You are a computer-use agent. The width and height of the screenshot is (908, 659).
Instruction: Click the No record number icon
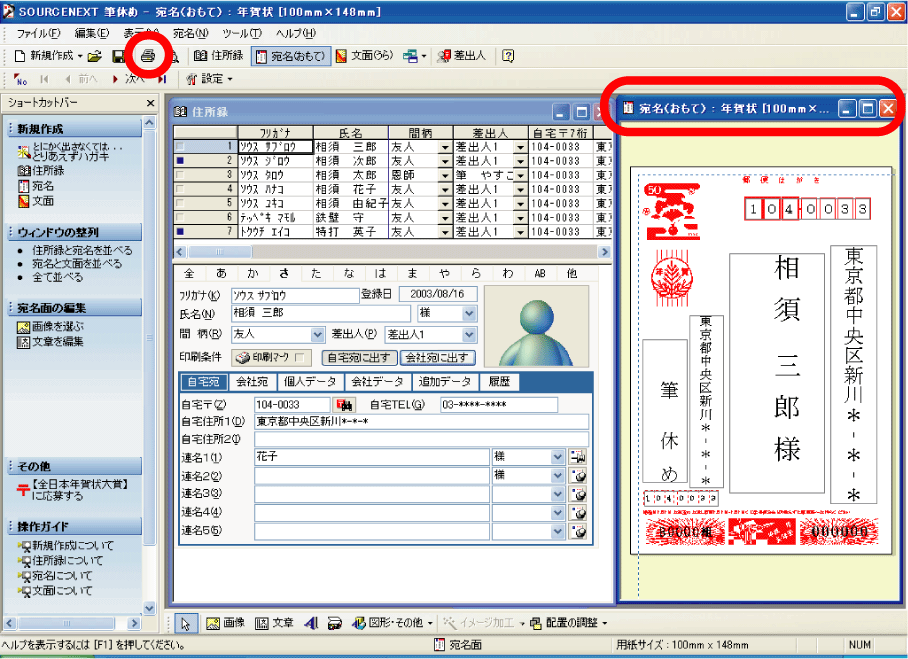tap(20, 79)
